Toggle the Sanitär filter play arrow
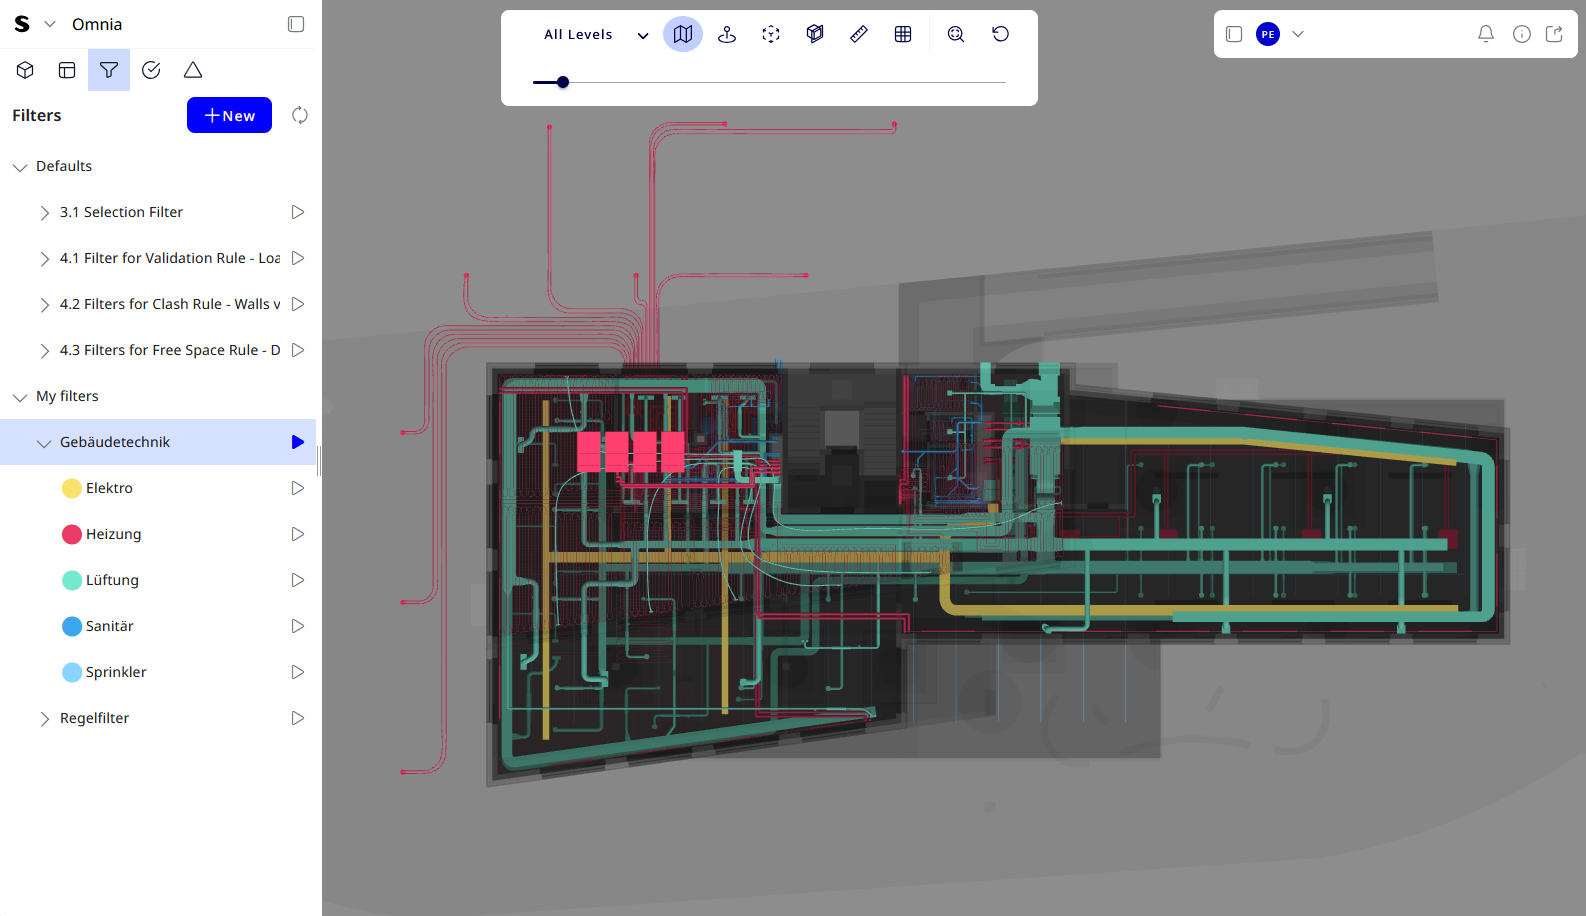Screen dimensions: 1586x916 pos(297,626)
